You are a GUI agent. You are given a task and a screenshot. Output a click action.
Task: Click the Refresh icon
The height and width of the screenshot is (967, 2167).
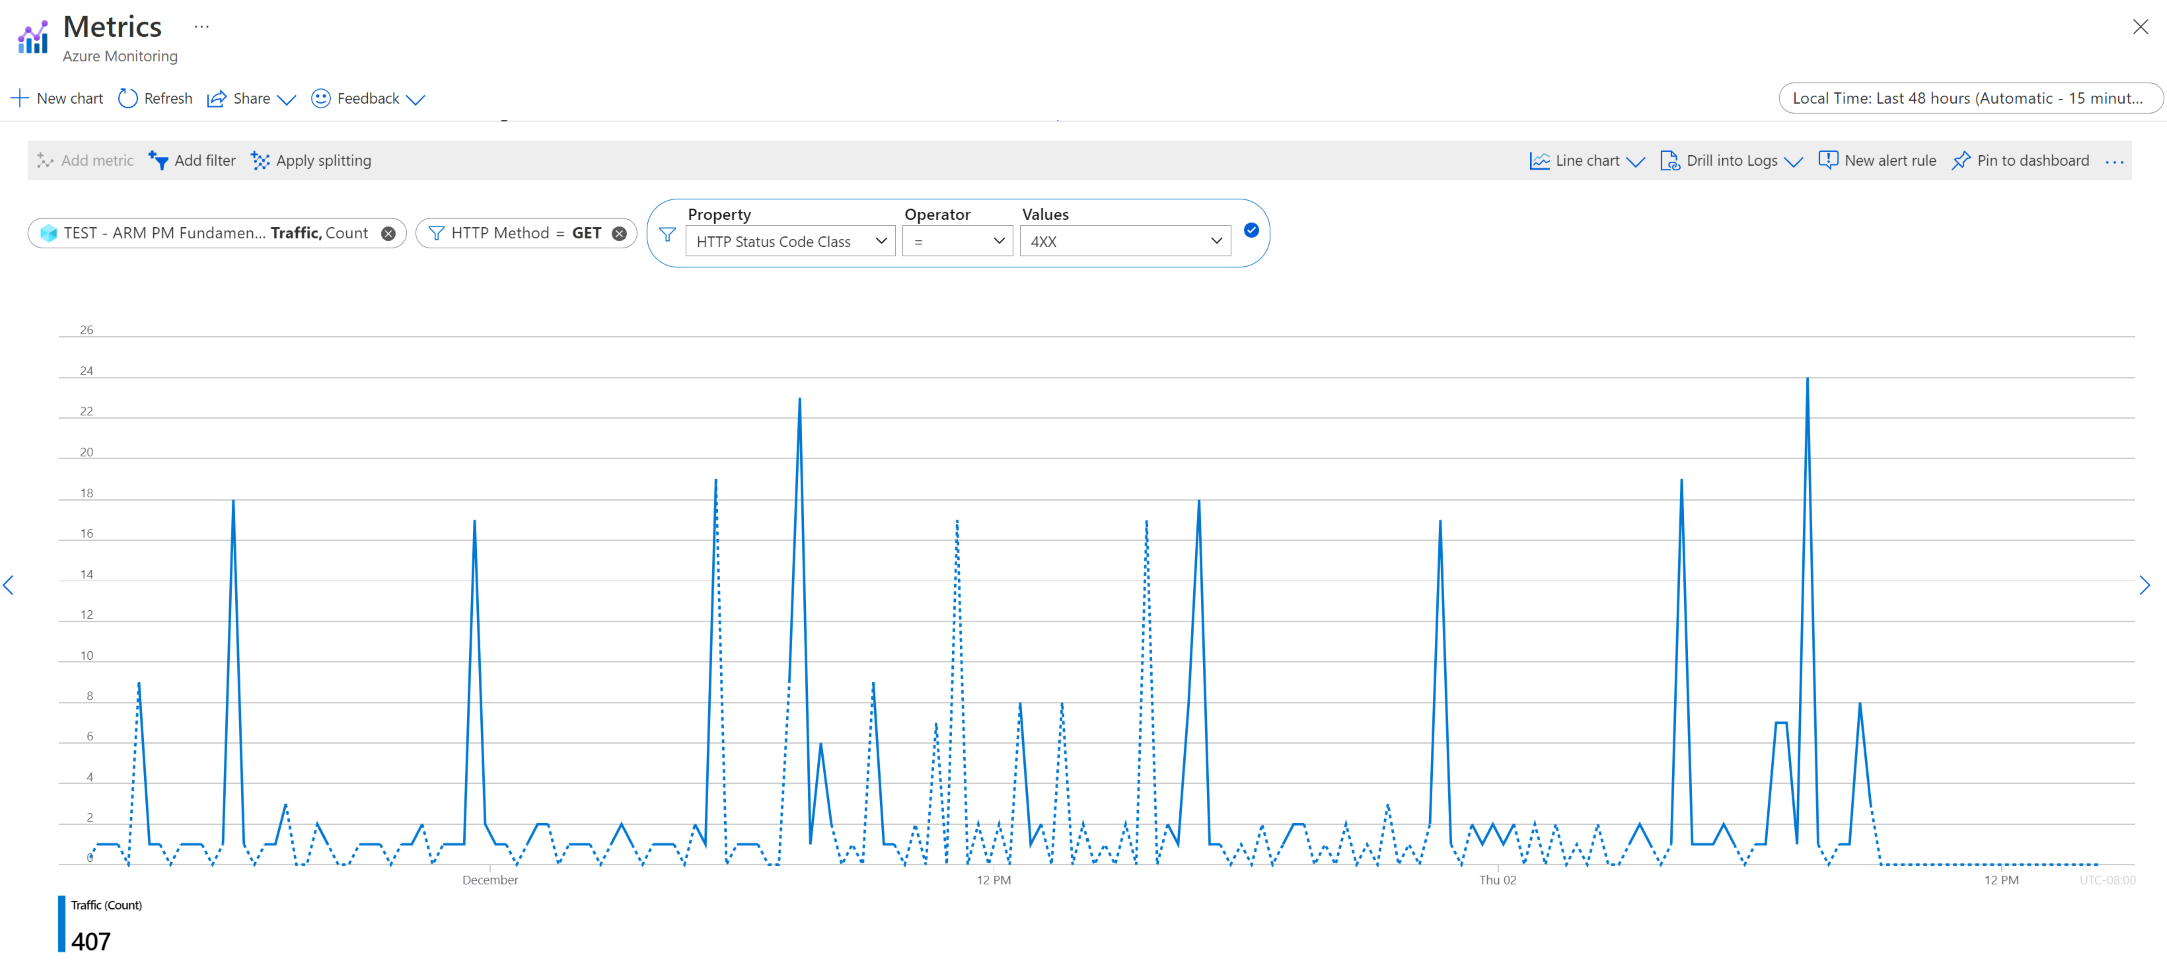coord(128,98)
